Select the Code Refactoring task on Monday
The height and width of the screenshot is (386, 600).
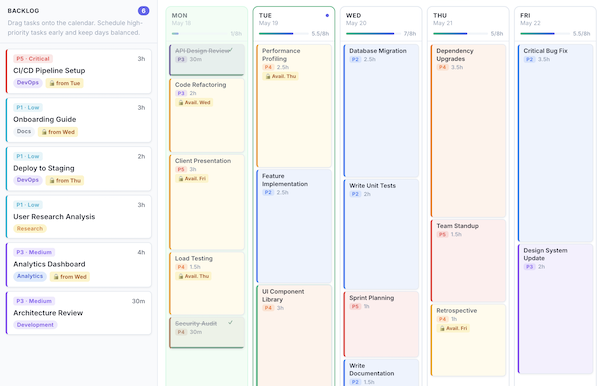[x=207, y=115]
